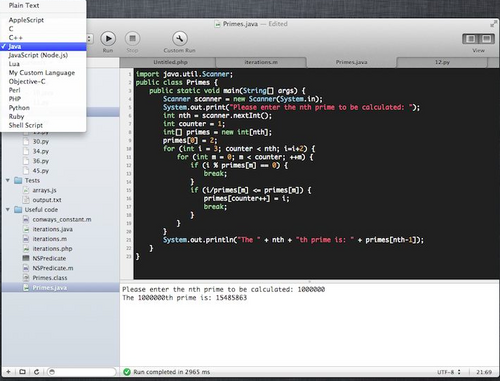The image size is (500, 381).
Task: Choose C from the language menu
Action: tap(43, 29)
